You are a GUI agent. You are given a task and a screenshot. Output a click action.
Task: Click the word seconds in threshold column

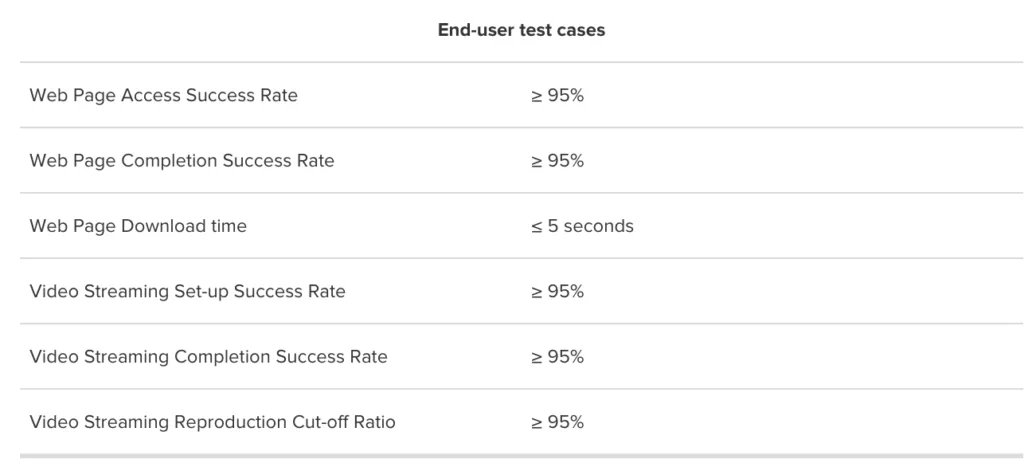click(598, 226)
